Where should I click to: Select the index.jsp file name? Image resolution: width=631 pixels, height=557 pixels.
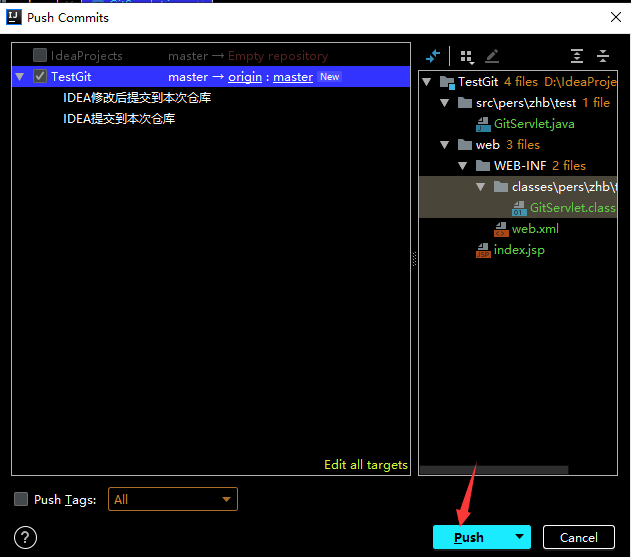(519, 250)
